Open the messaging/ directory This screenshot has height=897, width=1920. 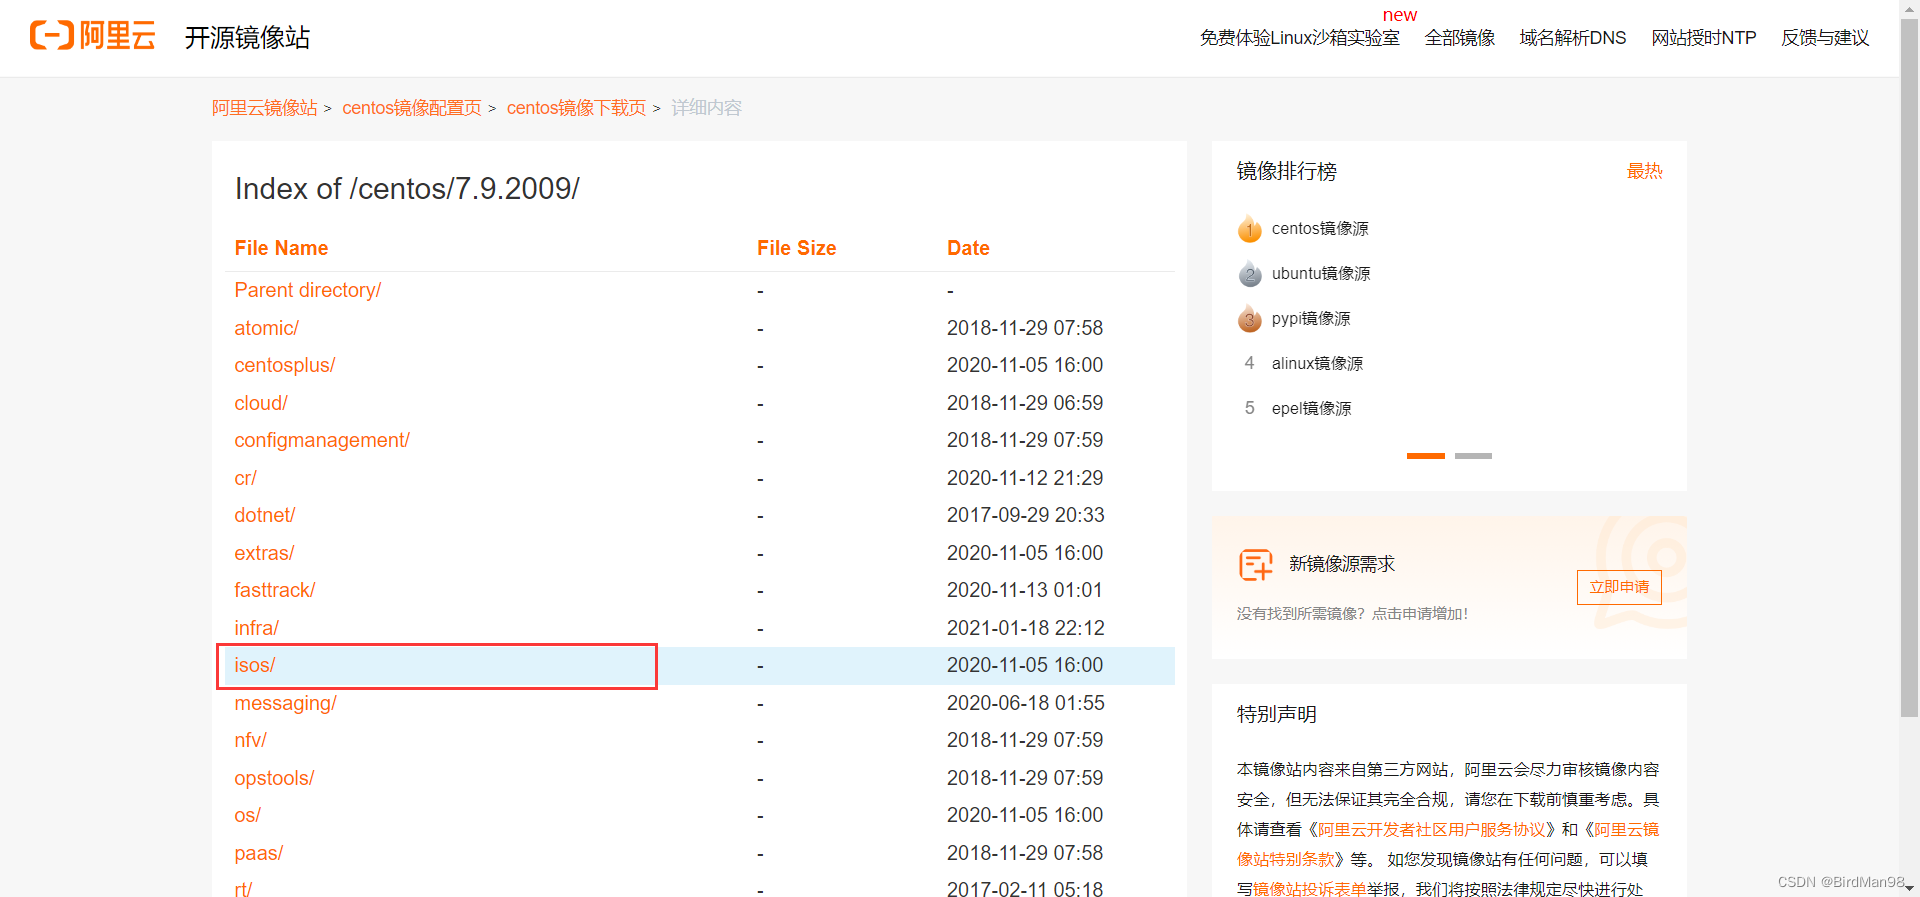click(285, 703)
